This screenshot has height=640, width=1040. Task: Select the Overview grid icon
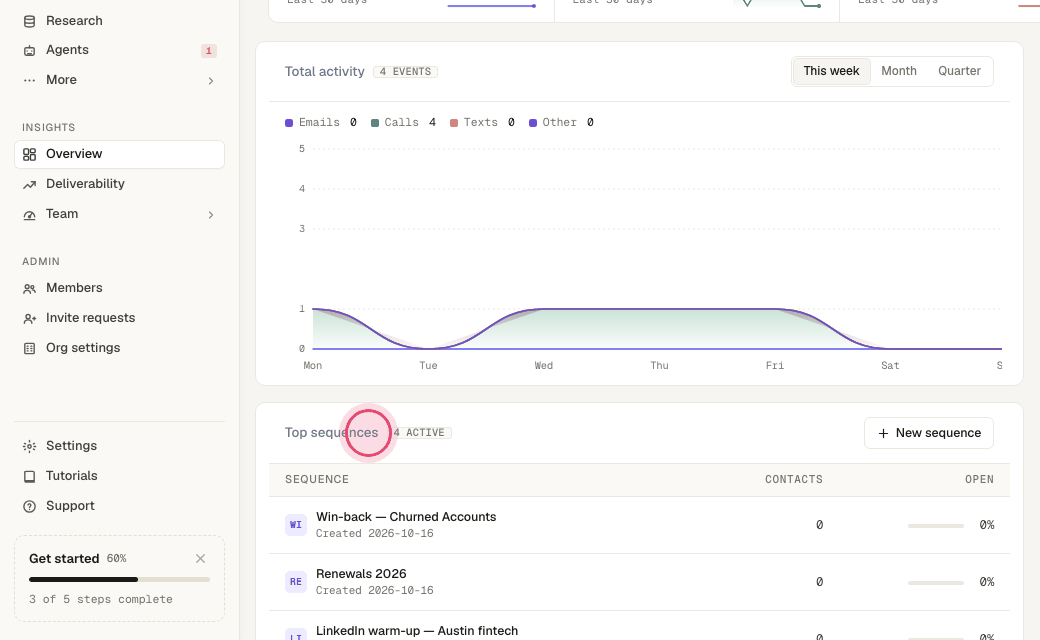[x=29, y=155]
